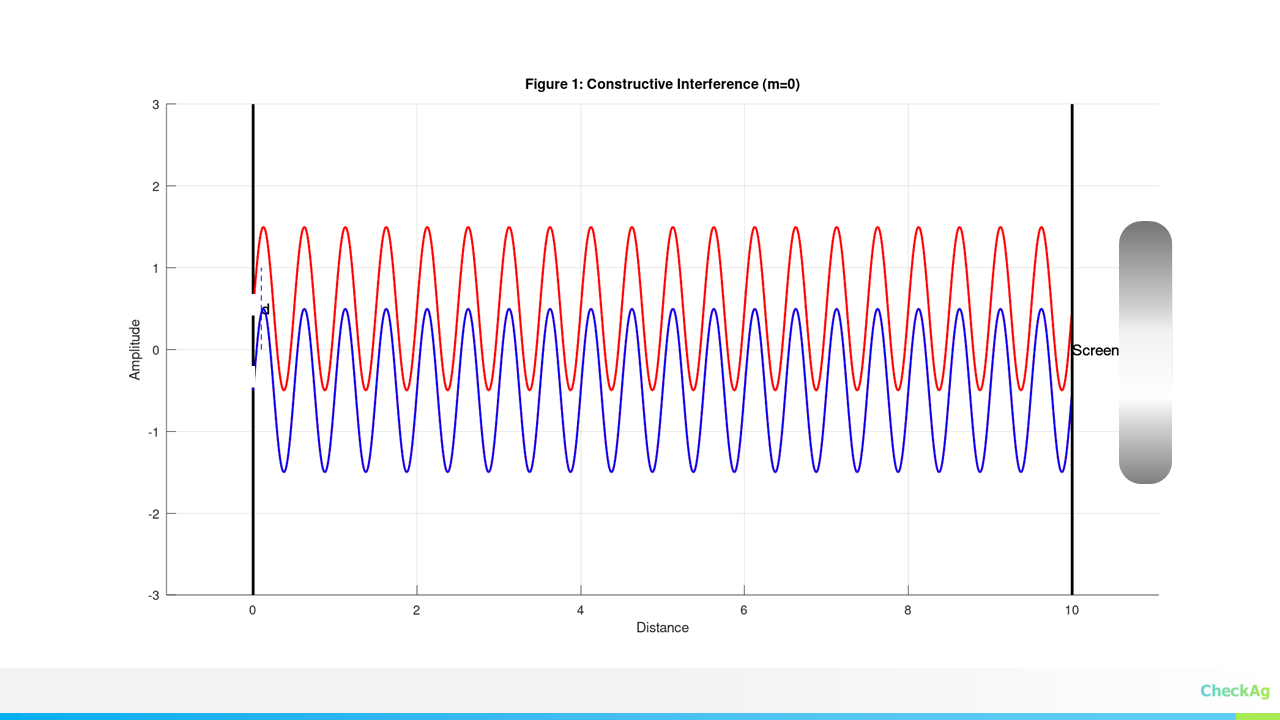1280x720 pixels.
Task: Click the y-axis tick label -2
Action: [x=153, y=514]
